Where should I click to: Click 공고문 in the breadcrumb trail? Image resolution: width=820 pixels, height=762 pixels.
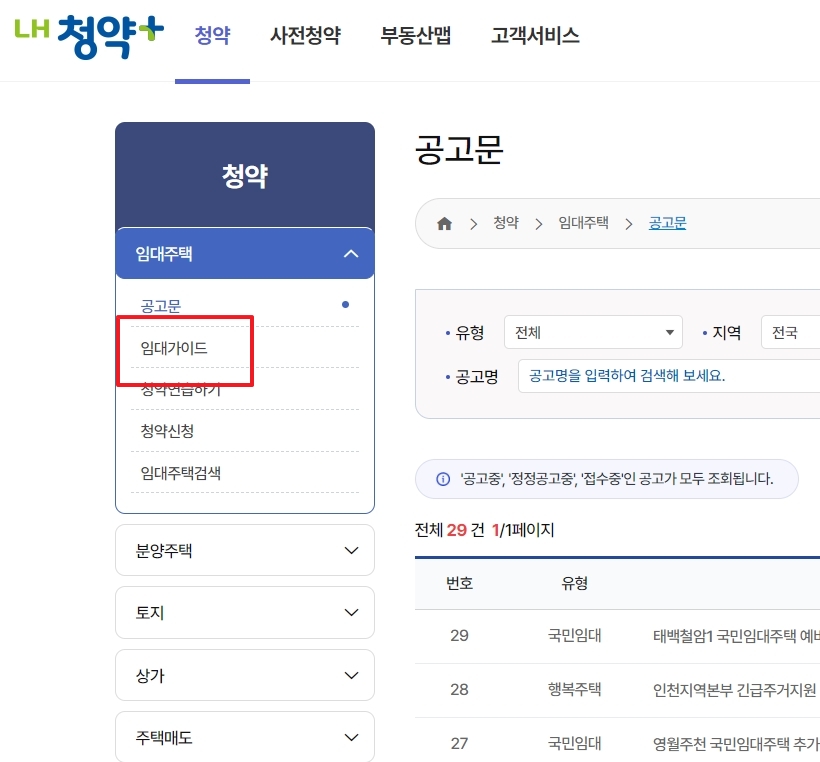(665, 222)
